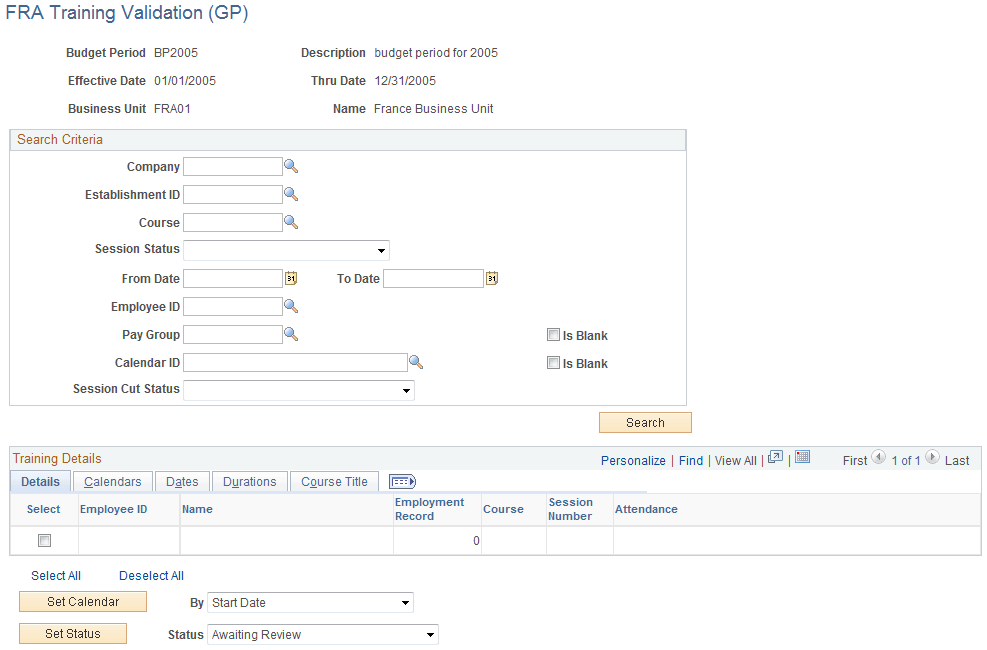The height and width of the screenshot is (650, 987).
Task: Click inside the Establishment ID field
Action: click(232, 194)
